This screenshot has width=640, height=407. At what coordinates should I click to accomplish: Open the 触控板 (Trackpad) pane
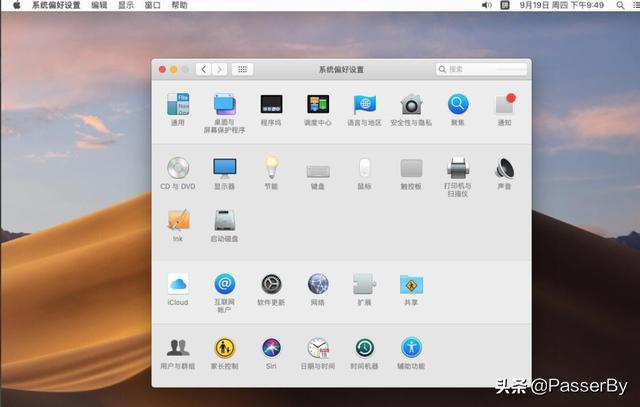[x=411, y=173]
